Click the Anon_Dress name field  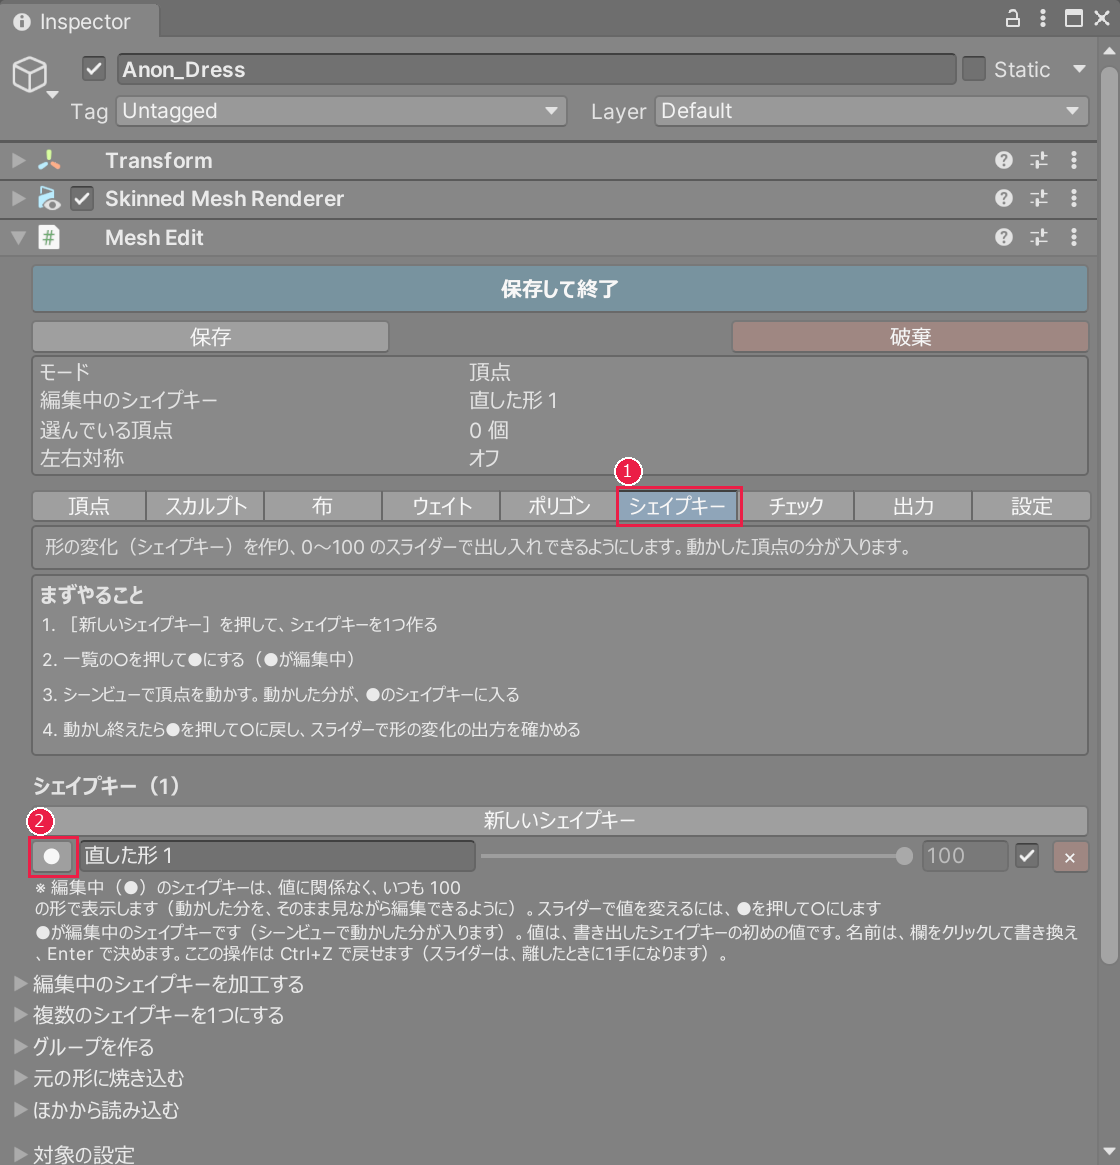tap(537, 69)
